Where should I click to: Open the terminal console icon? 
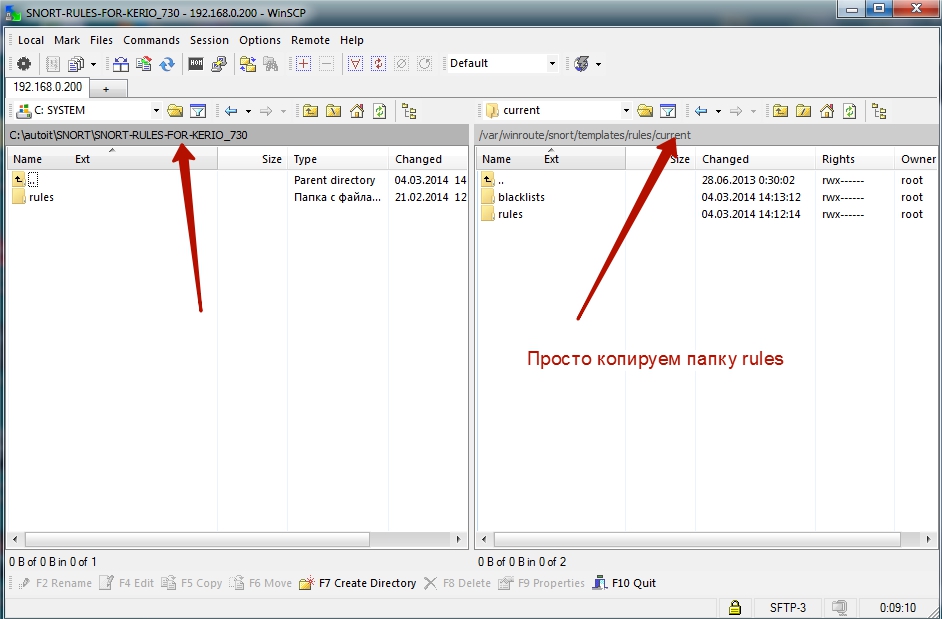[x=196, y=63]
